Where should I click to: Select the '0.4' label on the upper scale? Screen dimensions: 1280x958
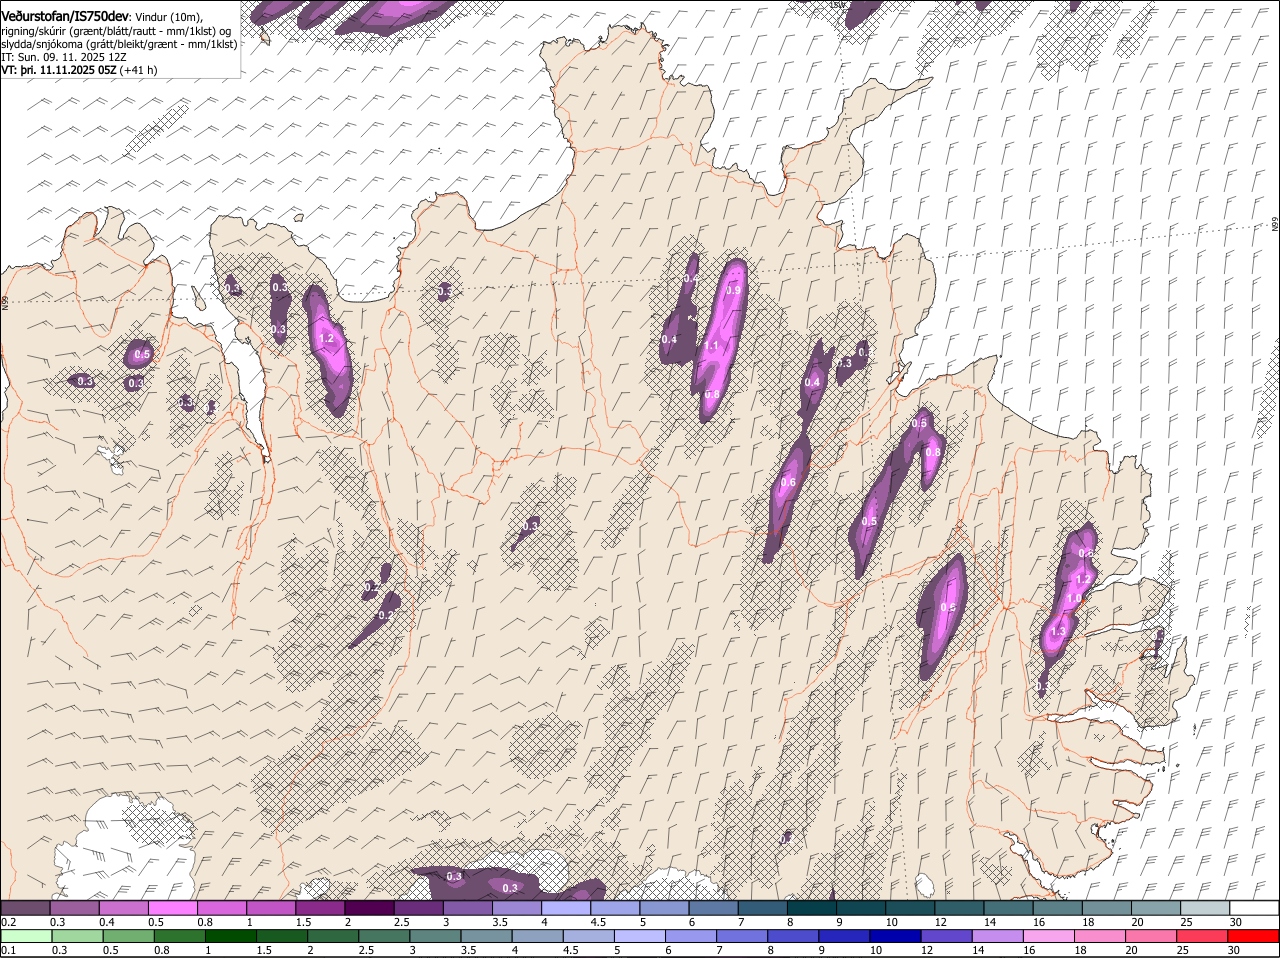[107, 922]
